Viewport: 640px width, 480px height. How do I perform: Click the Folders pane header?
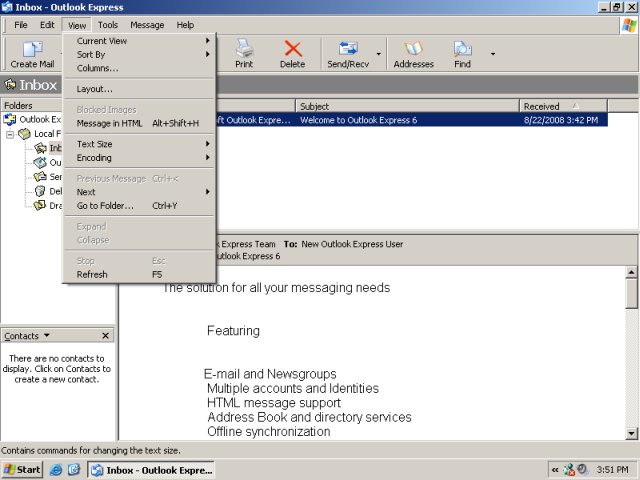pos(32,105)
